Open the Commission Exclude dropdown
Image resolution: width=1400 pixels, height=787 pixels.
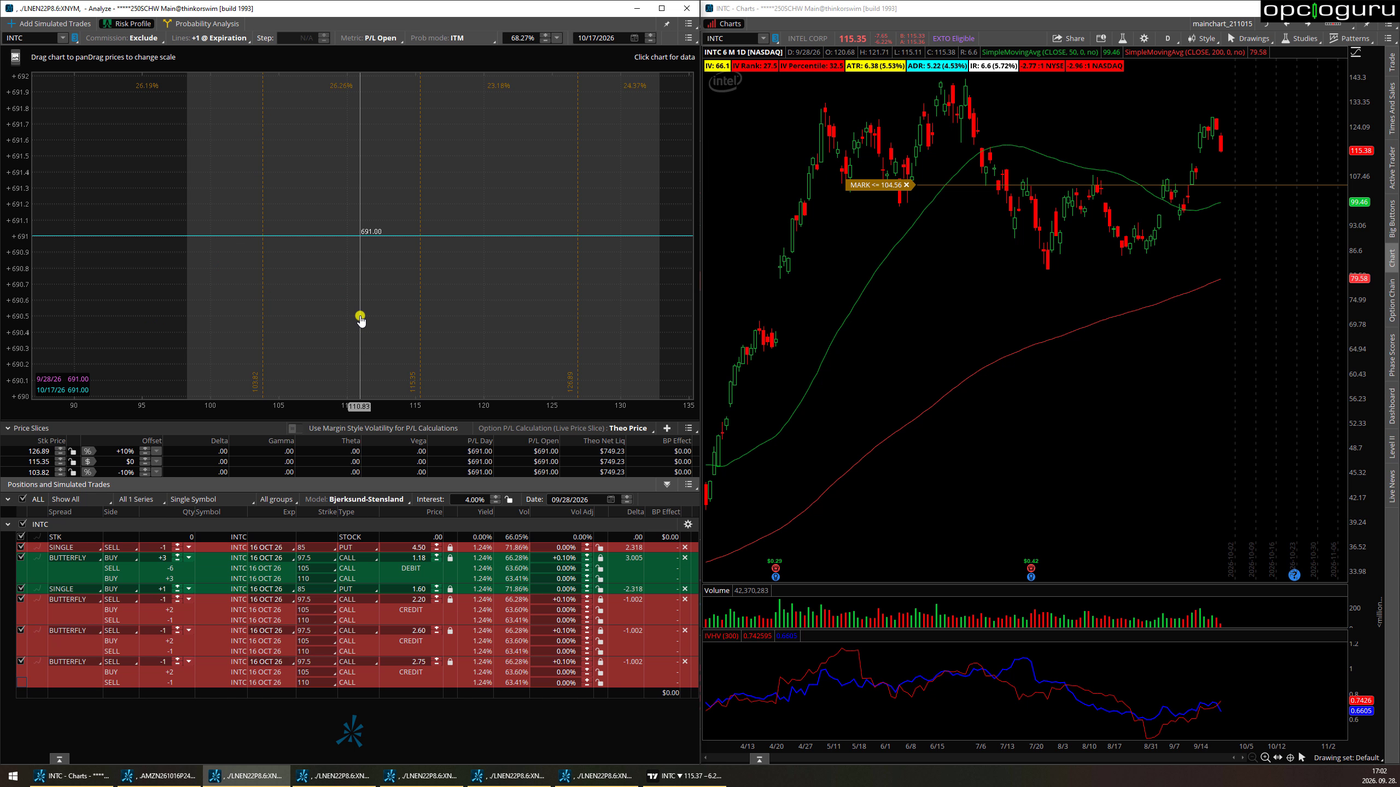click(127, 38)
